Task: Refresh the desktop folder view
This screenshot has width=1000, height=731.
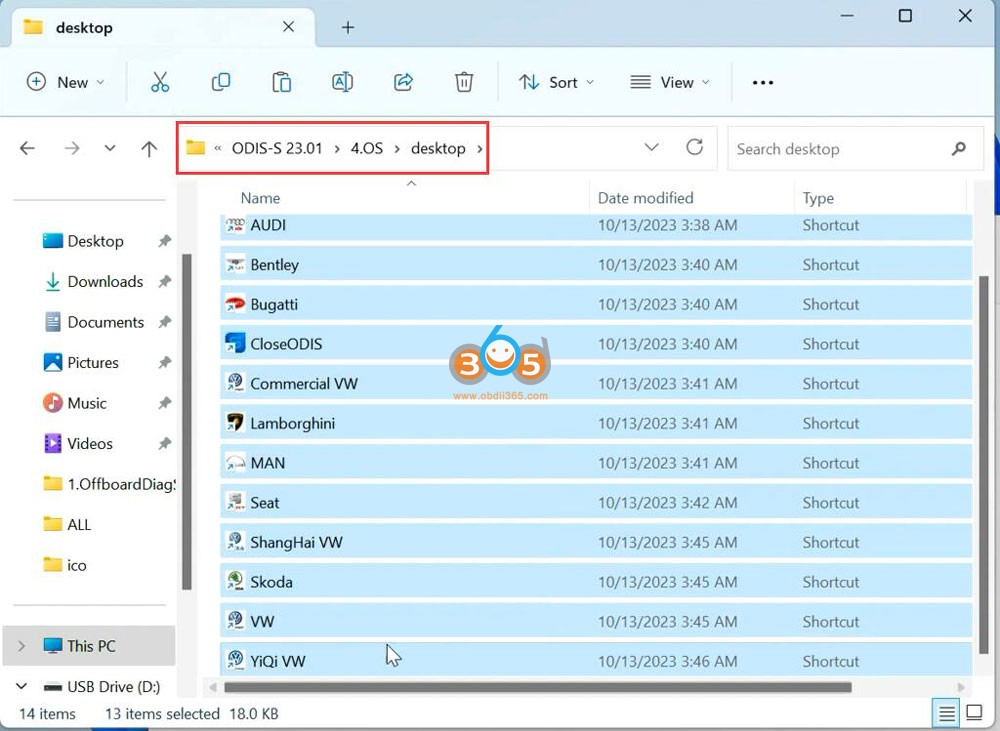Action: (695, 147)
